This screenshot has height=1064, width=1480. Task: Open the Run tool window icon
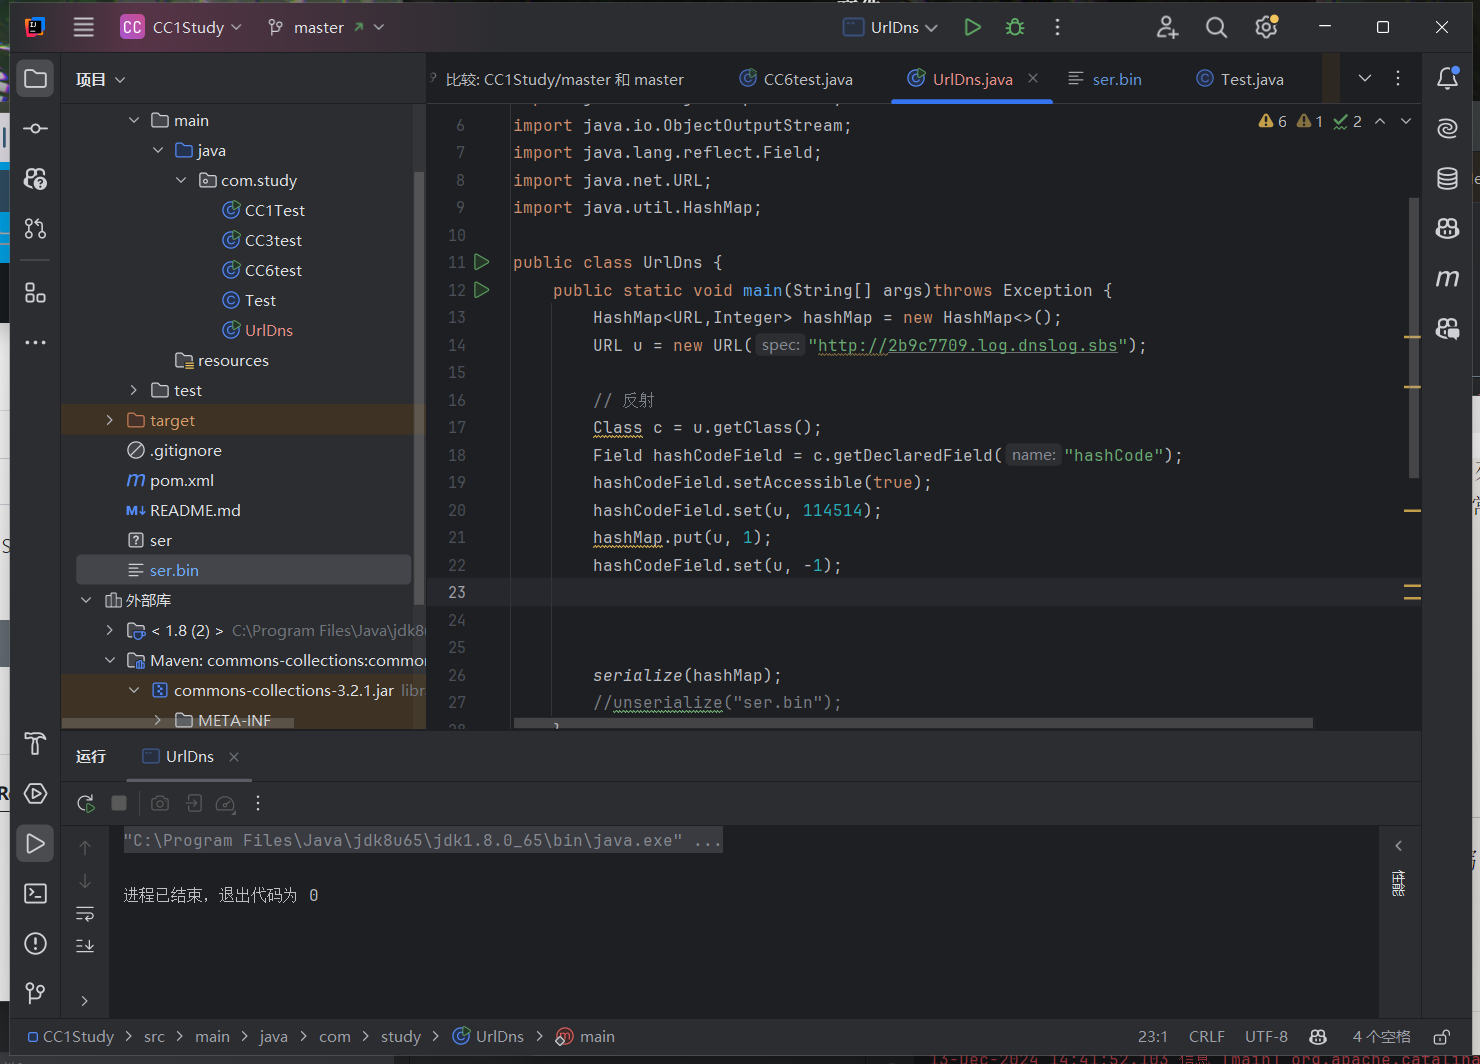pos(35,843)
